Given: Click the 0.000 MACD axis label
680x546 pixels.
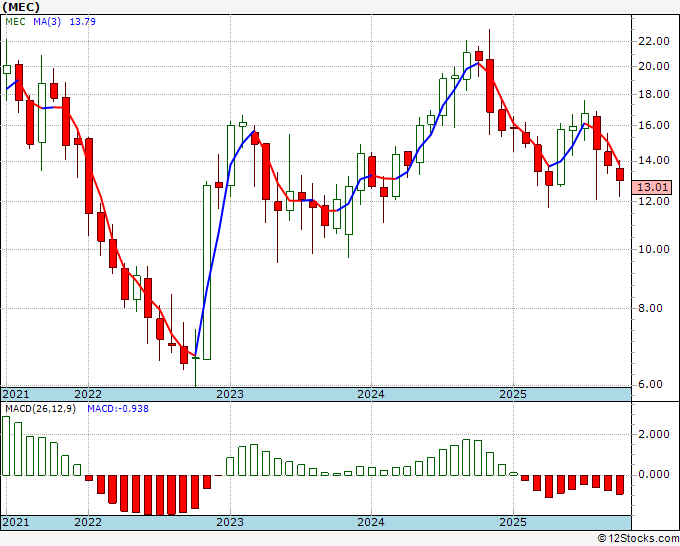Looking at the screenshot, I should point(654,474).
